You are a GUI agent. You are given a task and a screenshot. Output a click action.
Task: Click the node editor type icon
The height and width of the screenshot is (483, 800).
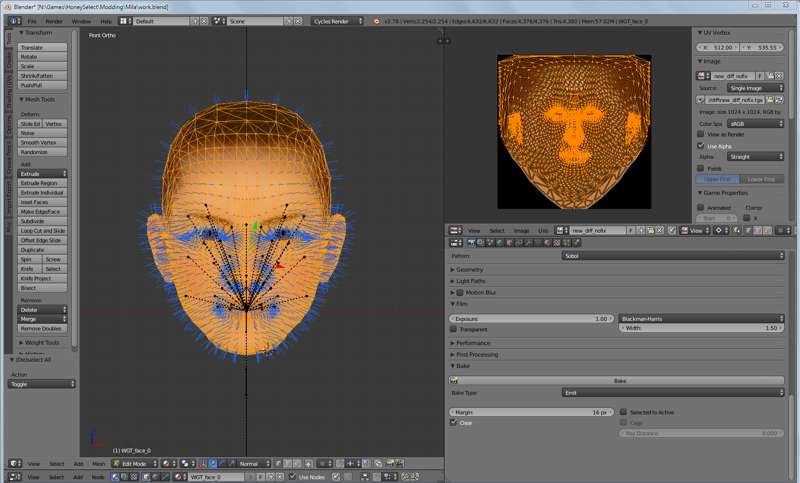(x=14, y=477)
